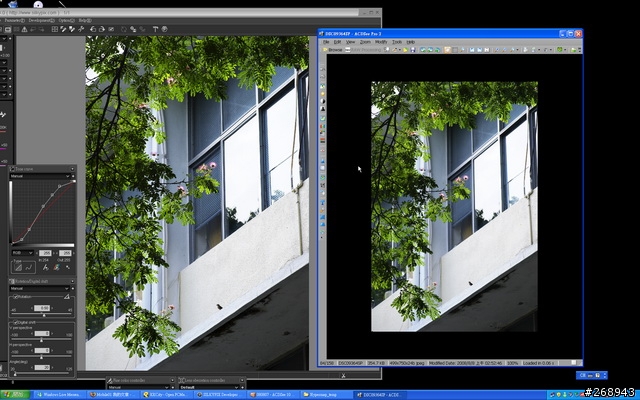Viewport: 640px width, 400px height.
Task: Click the thumbnail grid view icon in SILKYPIX
Action: pyautogui.click(x=55, y=29)
